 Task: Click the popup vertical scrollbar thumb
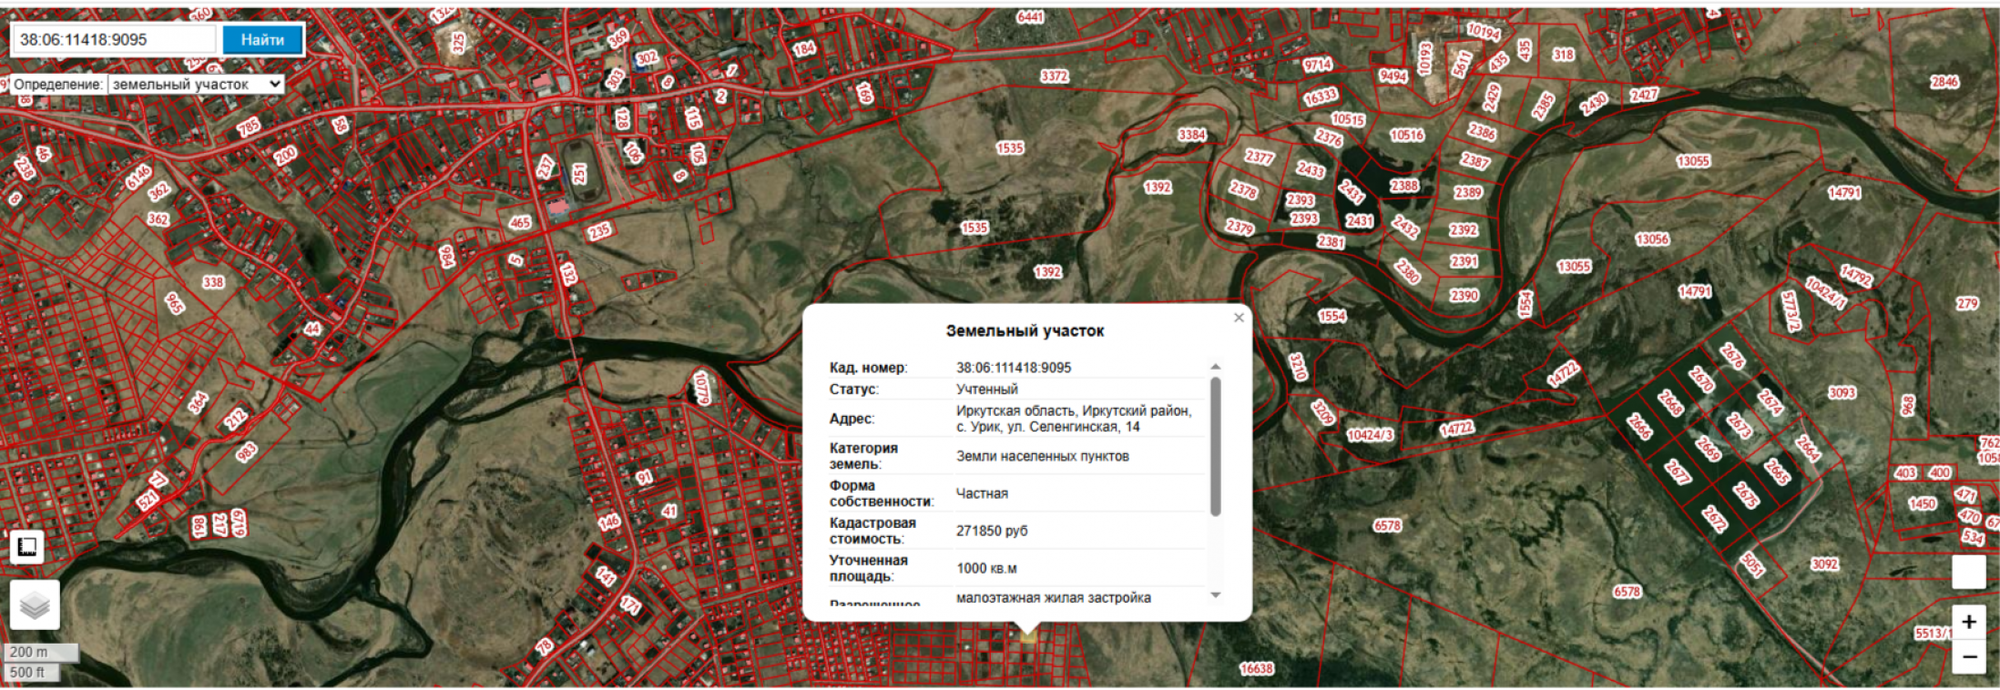[x=1216, y=446]
